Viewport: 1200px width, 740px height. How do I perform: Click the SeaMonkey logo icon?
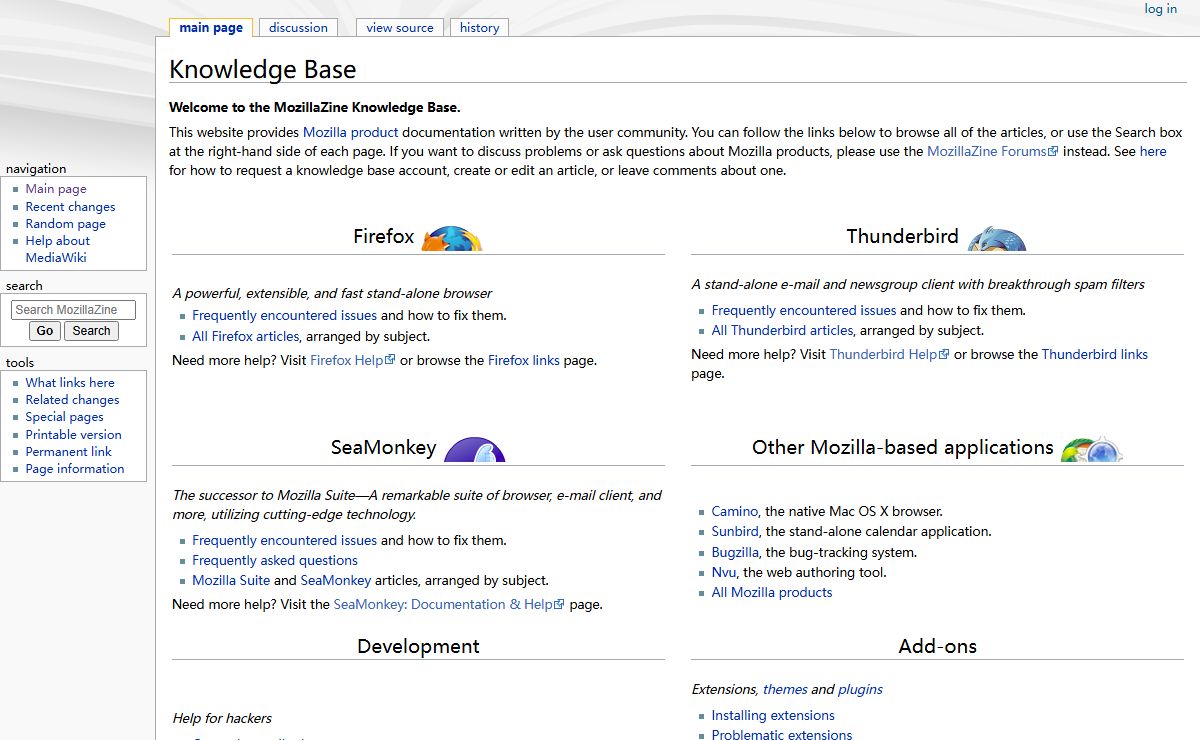(x=474, y=449)
